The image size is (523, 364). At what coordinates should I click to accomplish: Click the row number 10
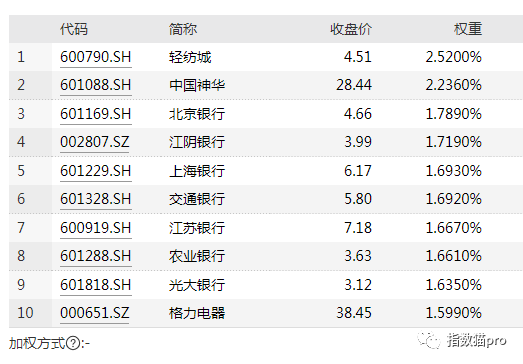pyautogui.click(x=25, y=313)
